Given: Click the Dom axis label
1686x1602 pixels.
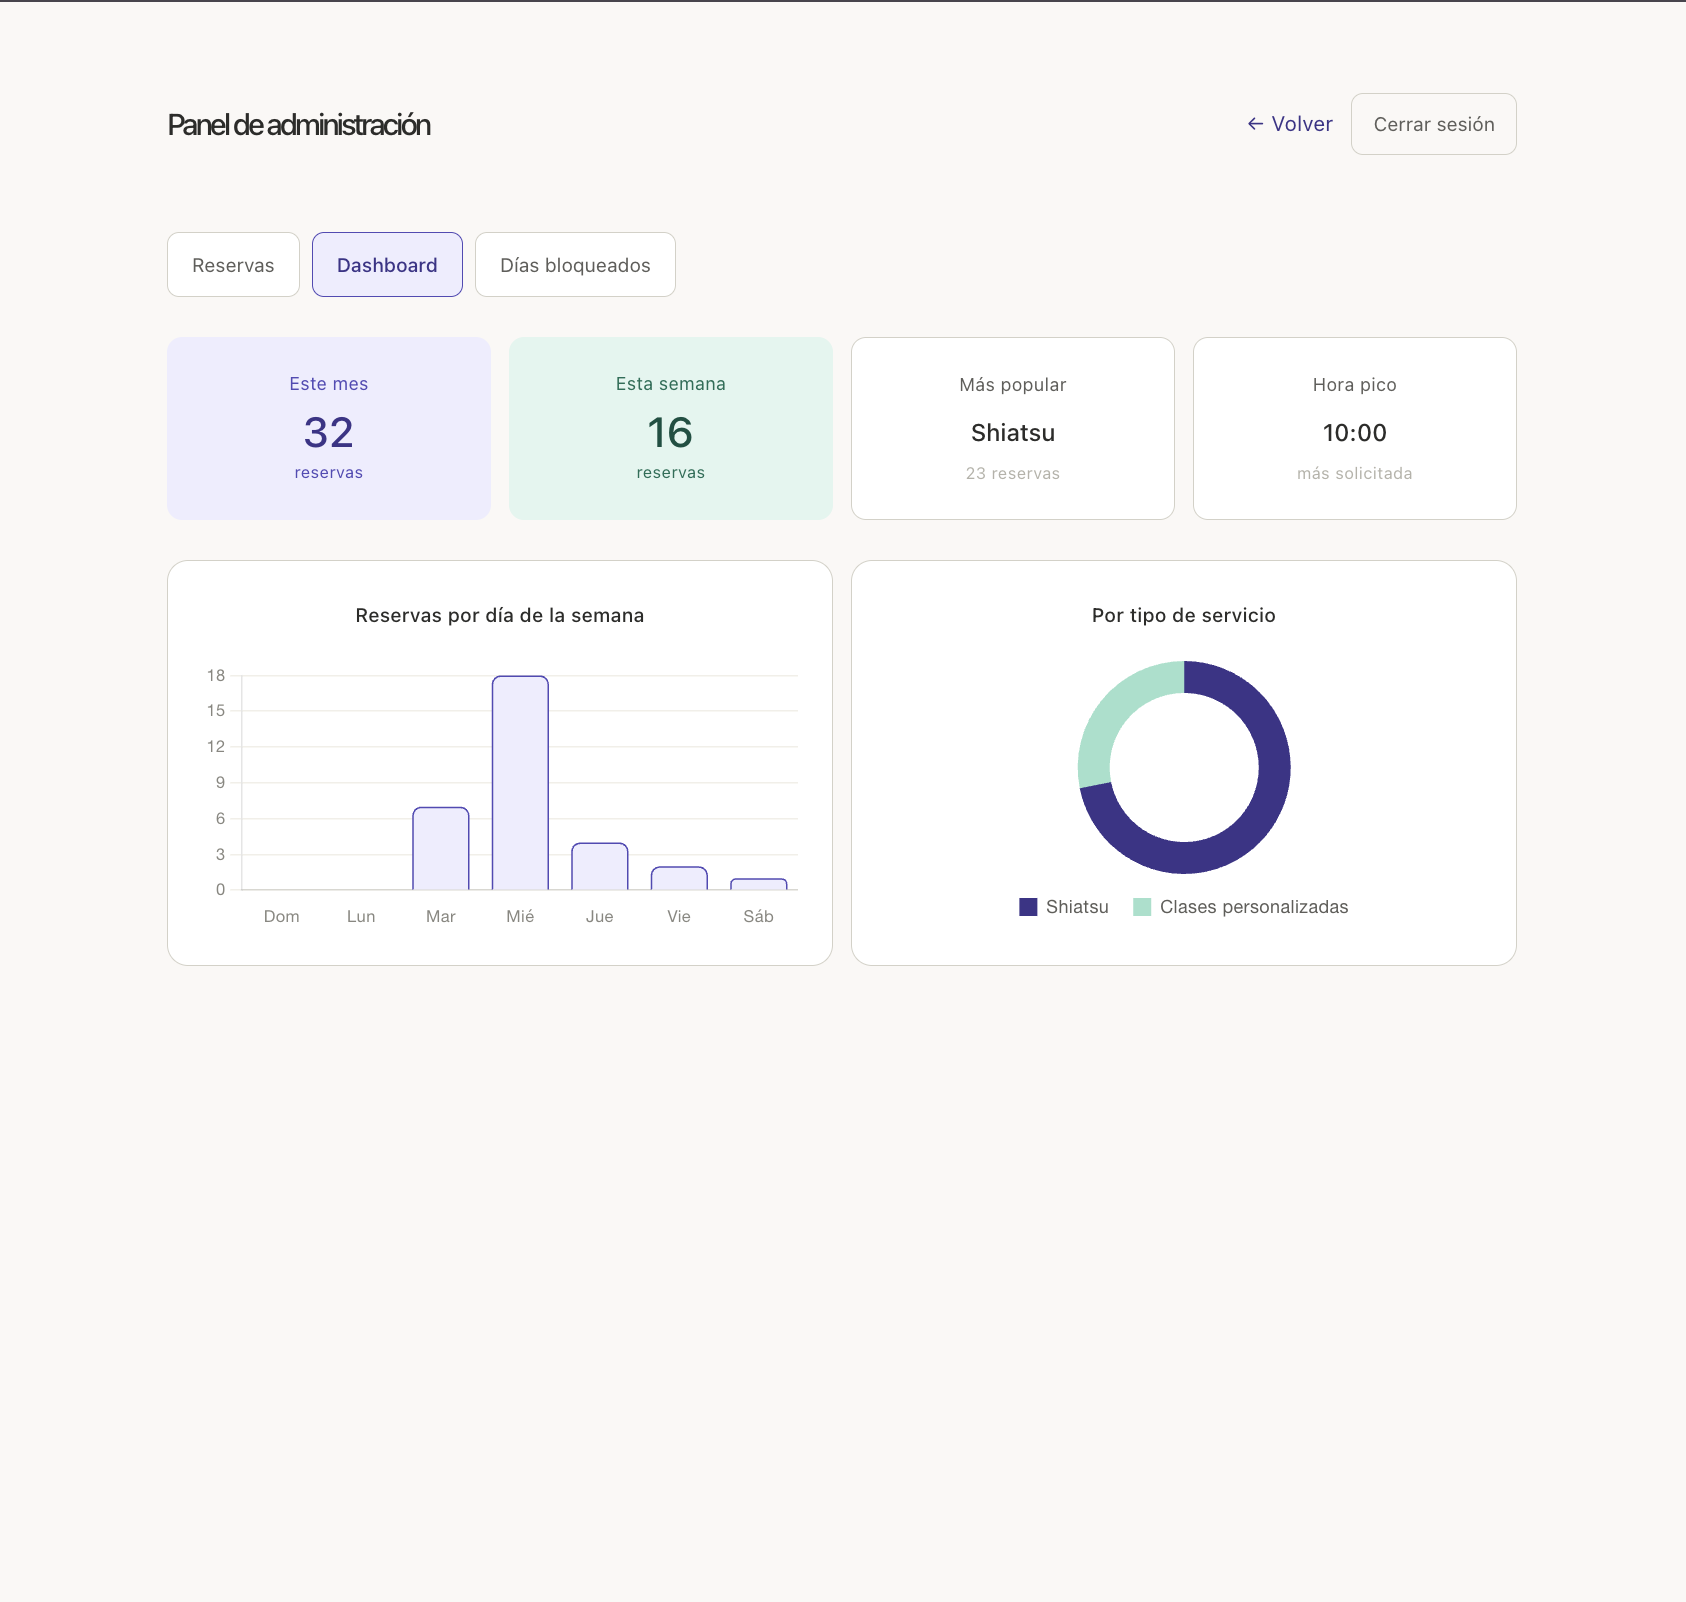Looking at the screenshot, I should click(282, 917).
